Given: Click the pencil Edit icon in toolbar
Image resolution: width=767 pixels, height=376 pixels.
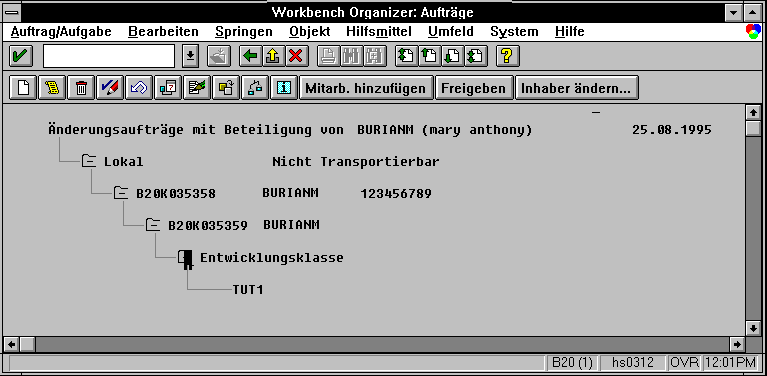Looking at the screenshot, I should pos(110,88).
